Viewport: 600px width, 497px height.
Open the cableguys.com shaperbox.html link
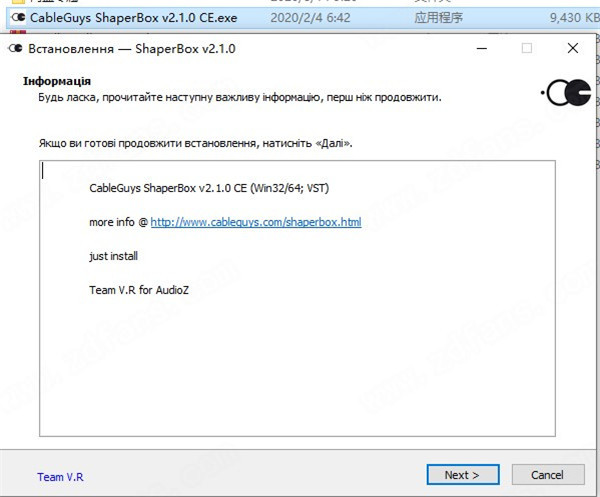point(256,222)
